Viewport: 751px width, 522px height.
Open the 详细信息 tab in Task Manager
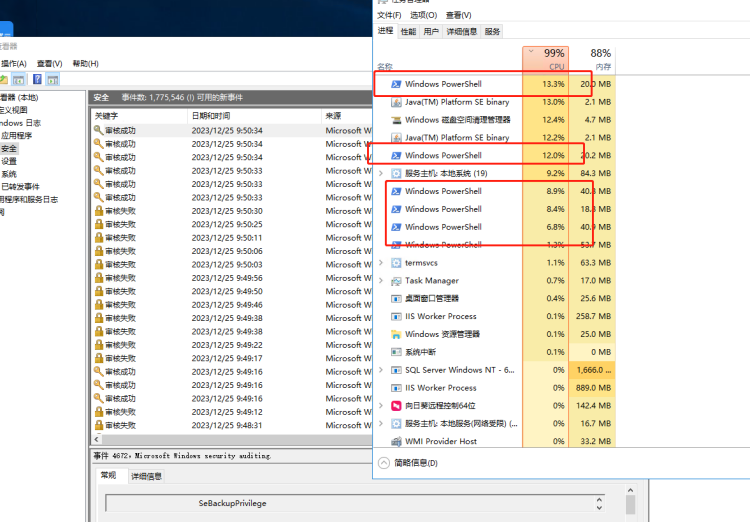click(461, 32)
